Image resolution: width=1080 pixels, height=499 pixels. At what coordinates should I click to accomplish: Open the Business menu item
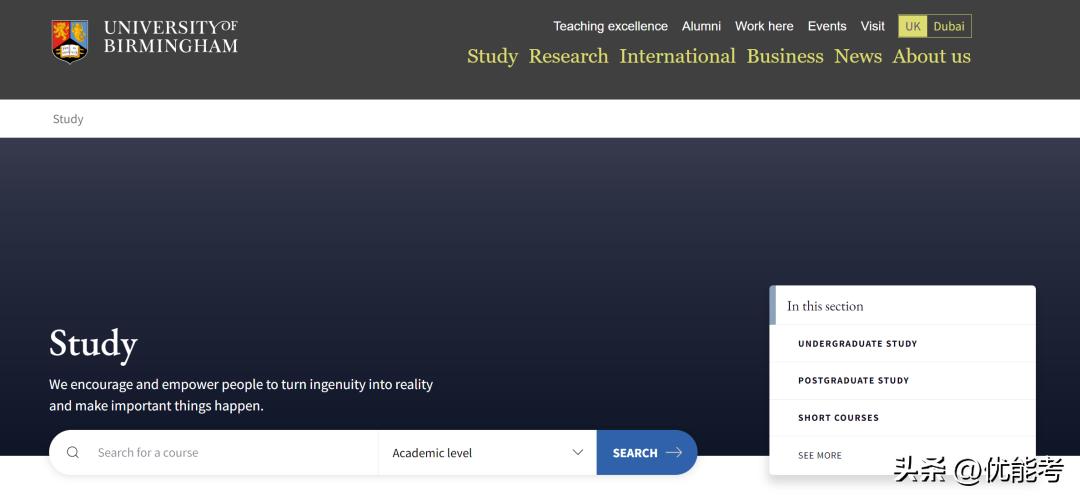785,57
